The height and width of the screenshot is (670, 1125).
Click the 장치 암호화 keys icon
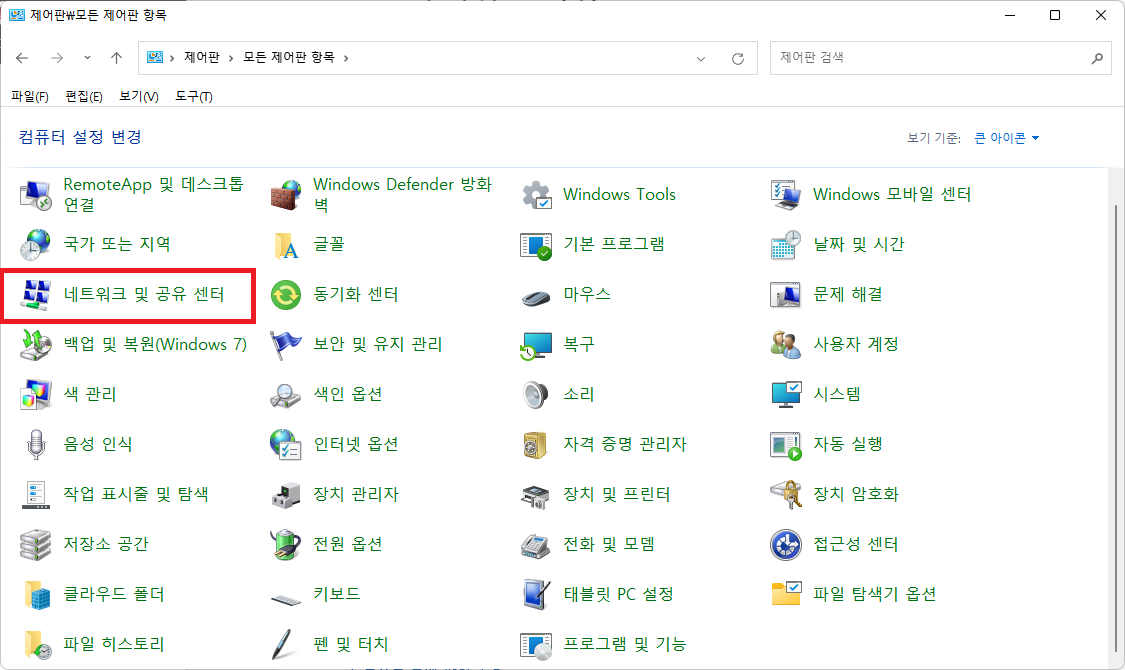[x=786, y=494]
